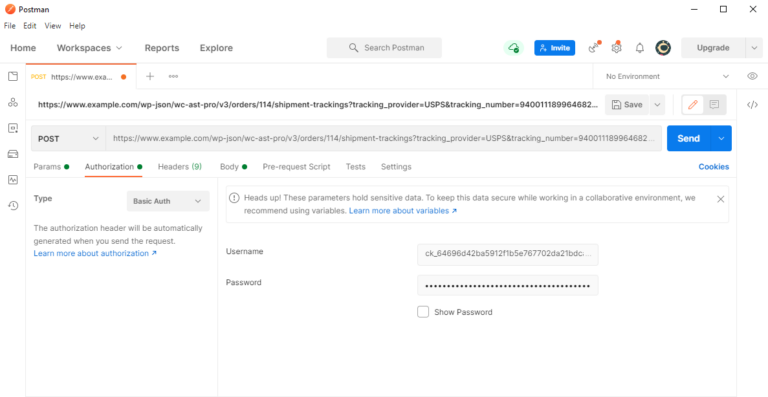Open the capture requests satellite icon

click(x=594, y=48)
